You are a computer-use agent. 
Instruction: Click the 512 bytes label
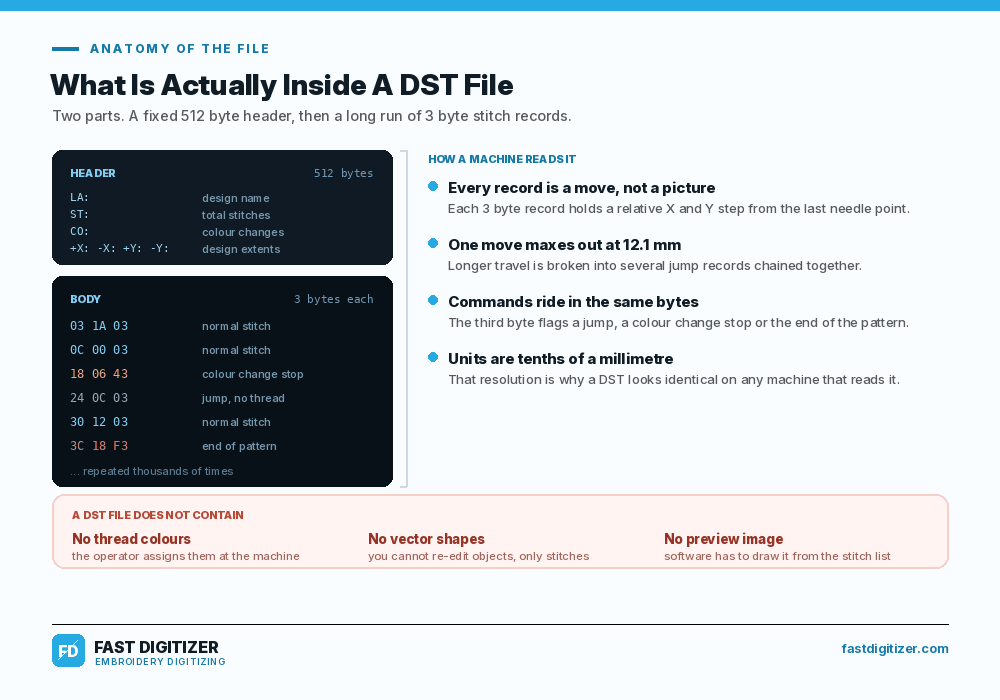pyautogui.click(x=343, y=173)
